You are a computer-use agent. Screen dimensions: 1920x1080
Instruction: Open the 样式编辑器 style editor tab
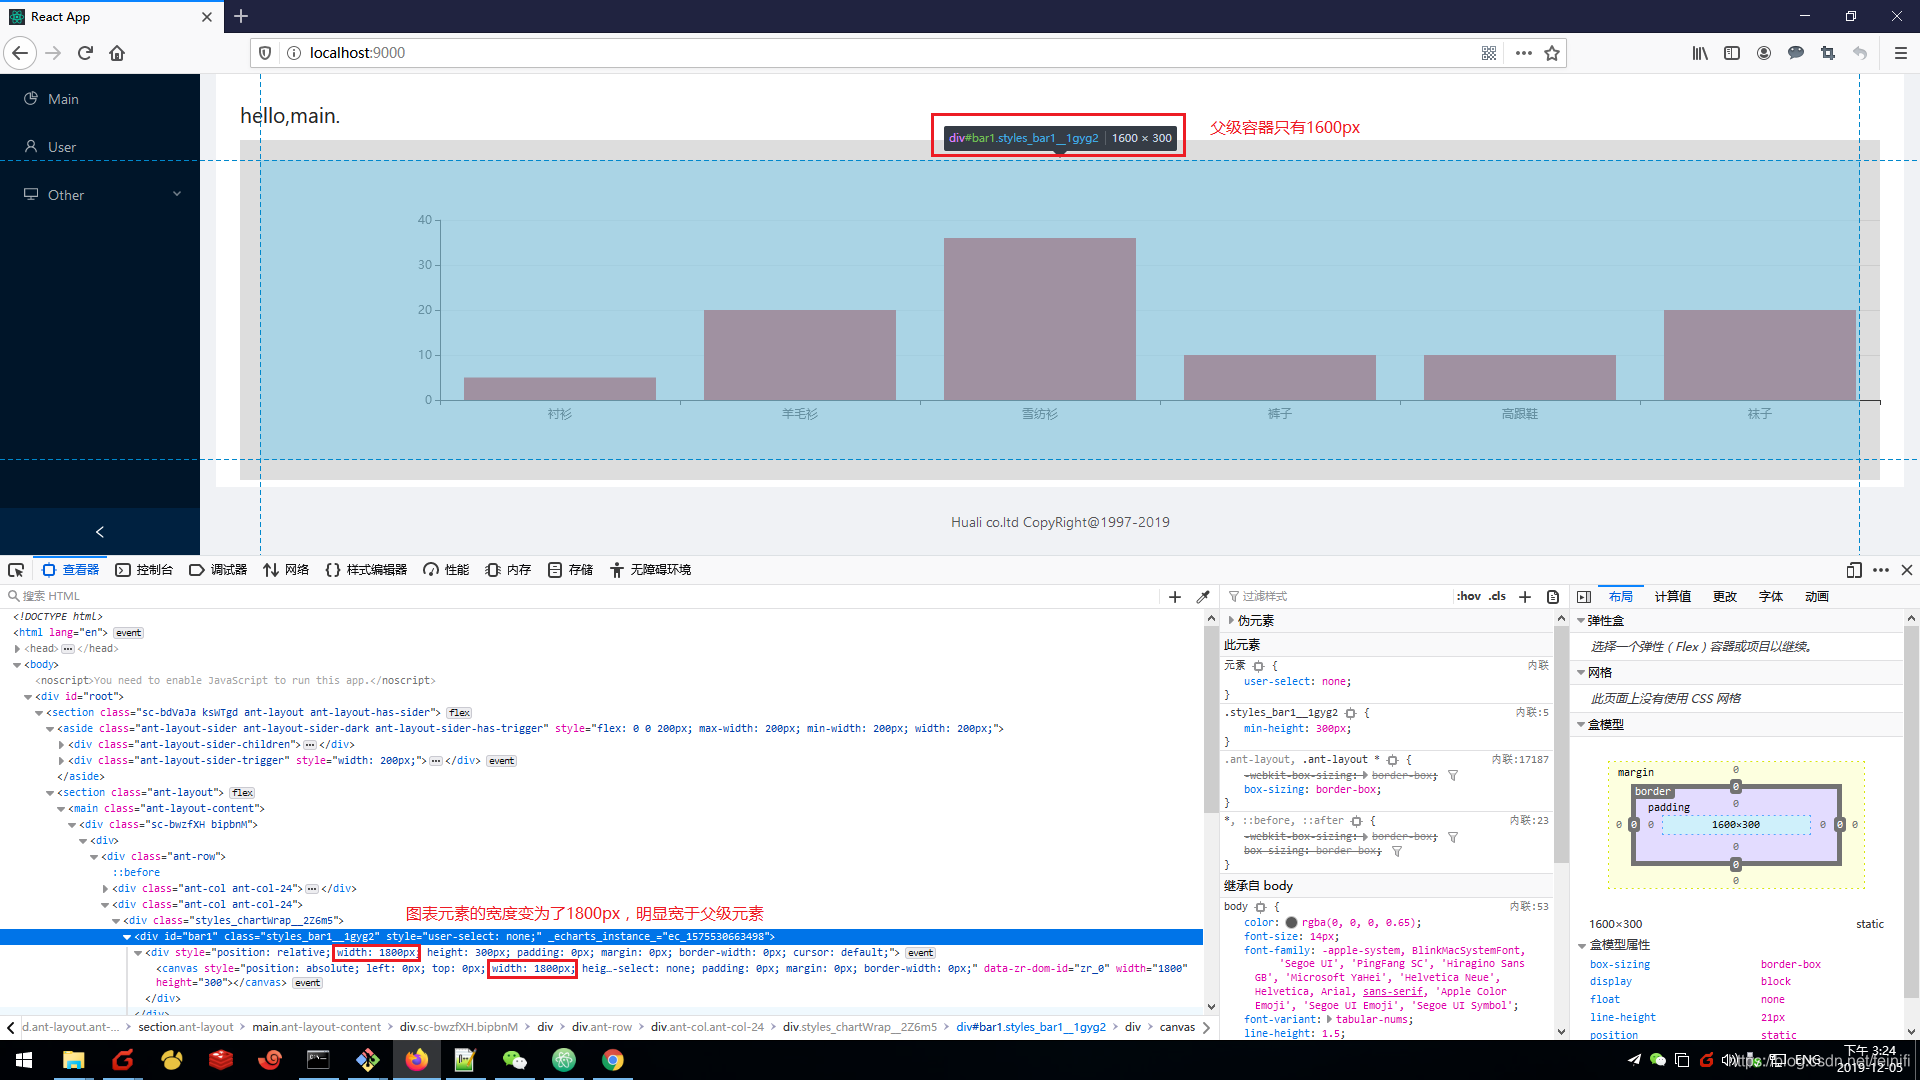366,570
